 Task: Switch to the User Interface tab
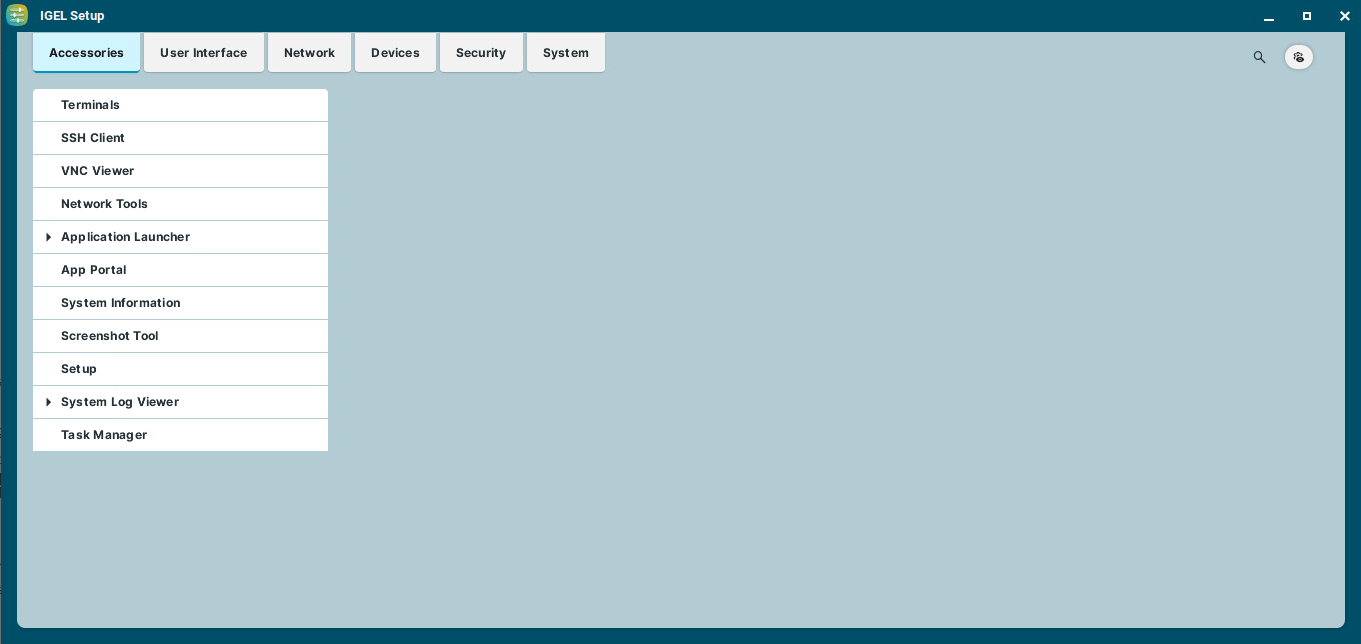[203, 53]
